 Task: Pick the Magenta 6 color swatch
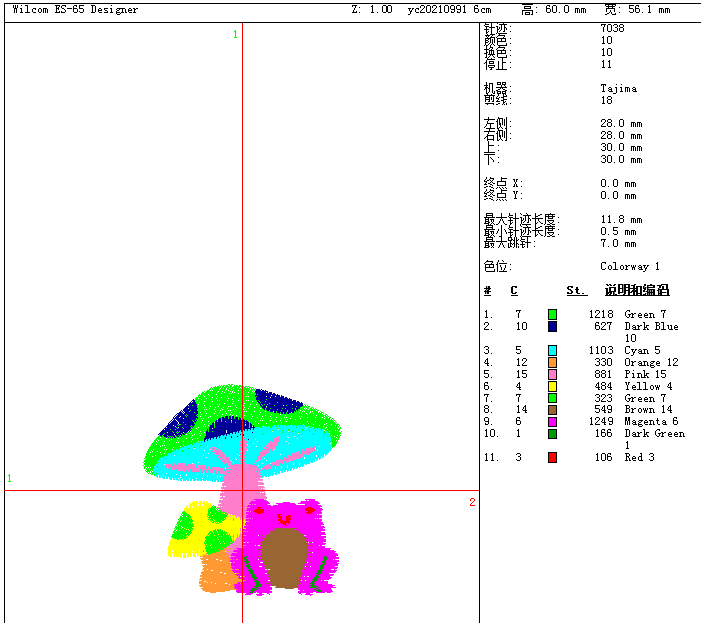[x=552, y=422]
